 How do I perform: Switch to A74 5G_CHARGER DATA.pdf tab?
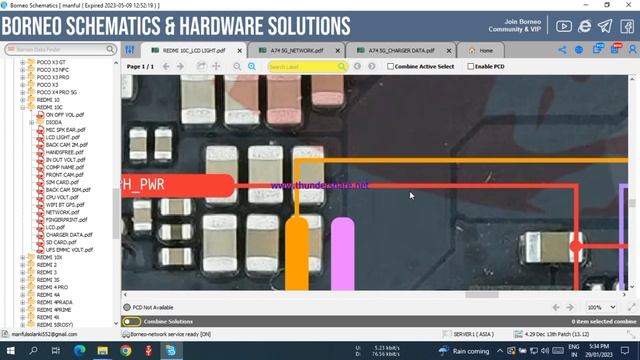401,51
